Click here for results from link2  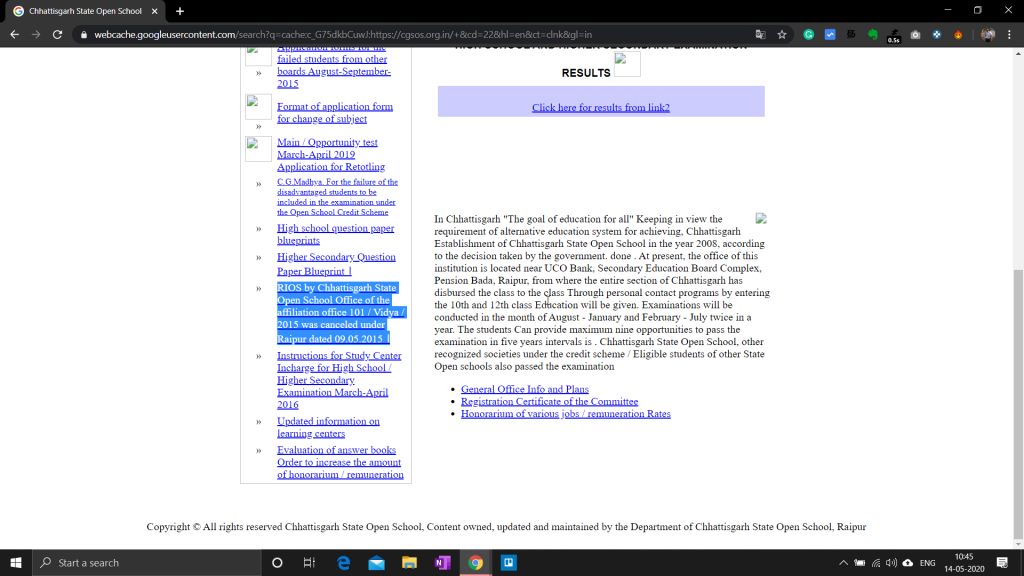pyautogui.click(x=600, y=107)
